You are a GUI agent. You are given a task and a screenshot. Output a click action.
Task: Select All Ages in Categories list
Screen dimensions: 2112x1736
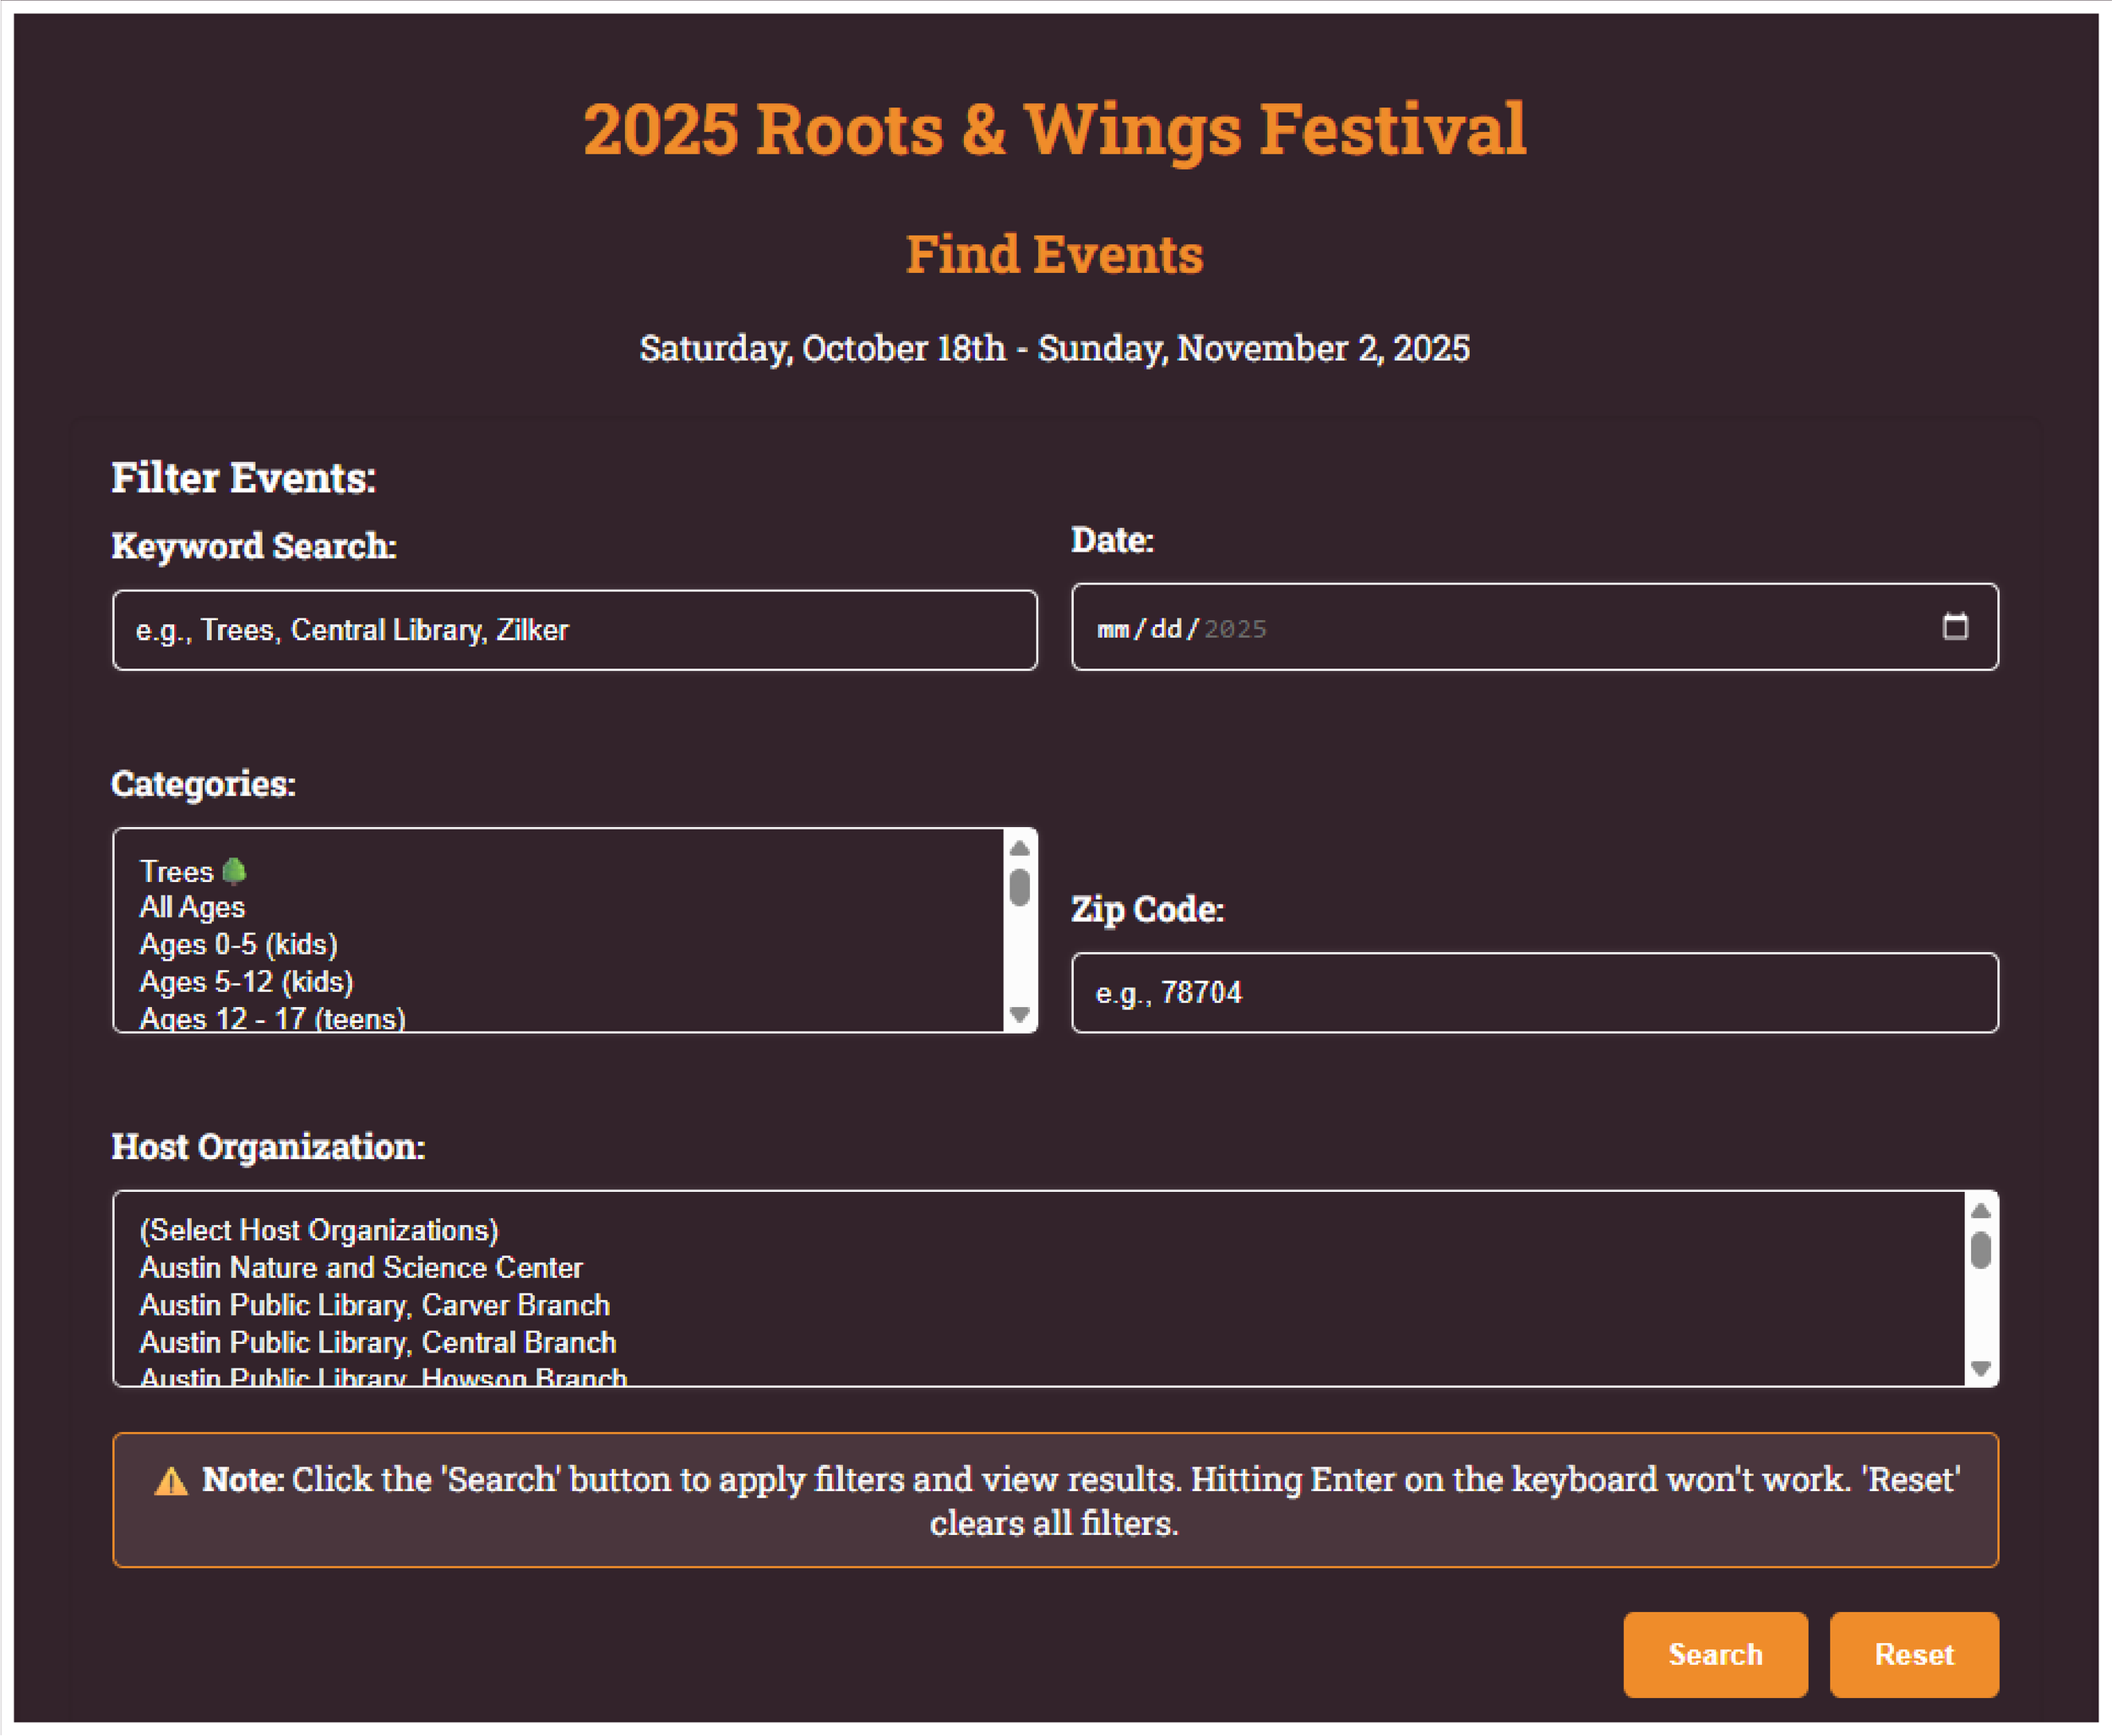[x=191, y=908]
